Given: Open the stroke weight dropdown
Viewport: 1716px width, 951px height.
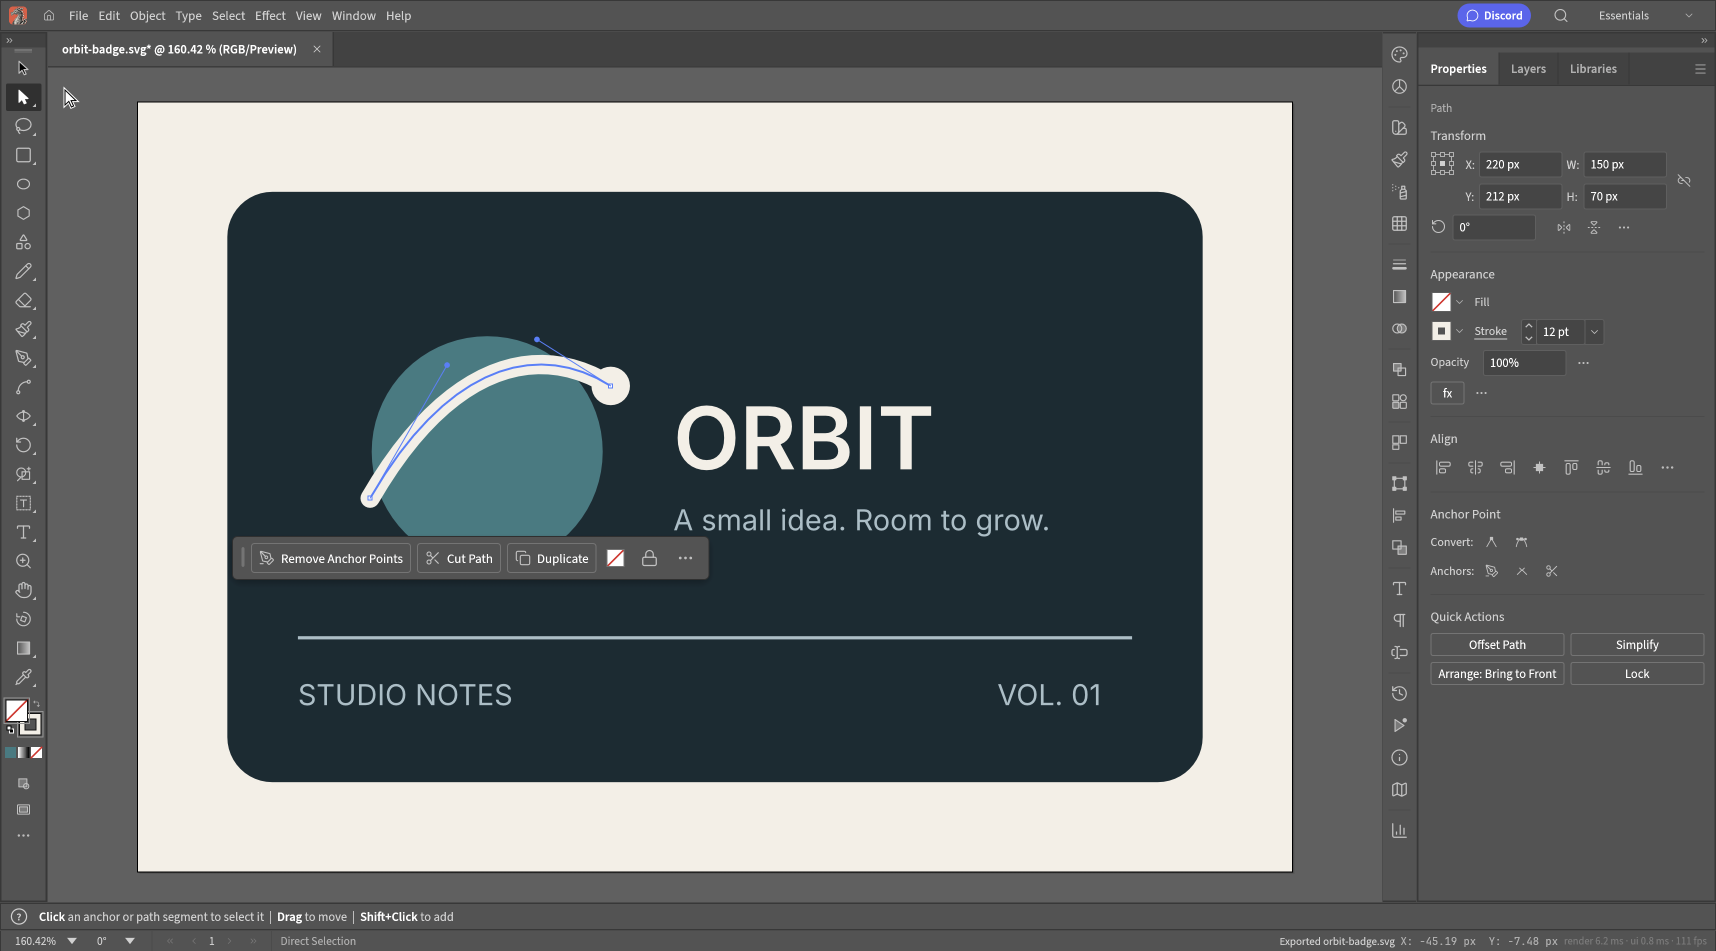Looking at the screenshot, I should (x=1594, y=332).
